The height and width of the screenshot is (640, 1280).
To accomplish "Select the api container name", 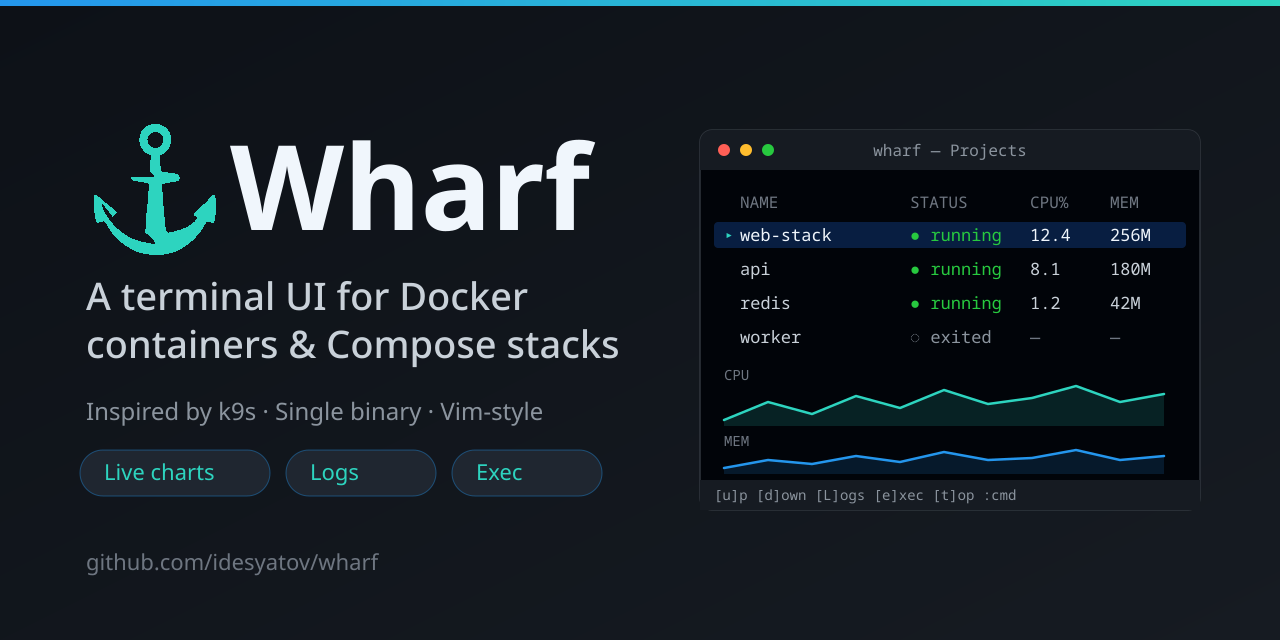I will click(x=755, y=270).
